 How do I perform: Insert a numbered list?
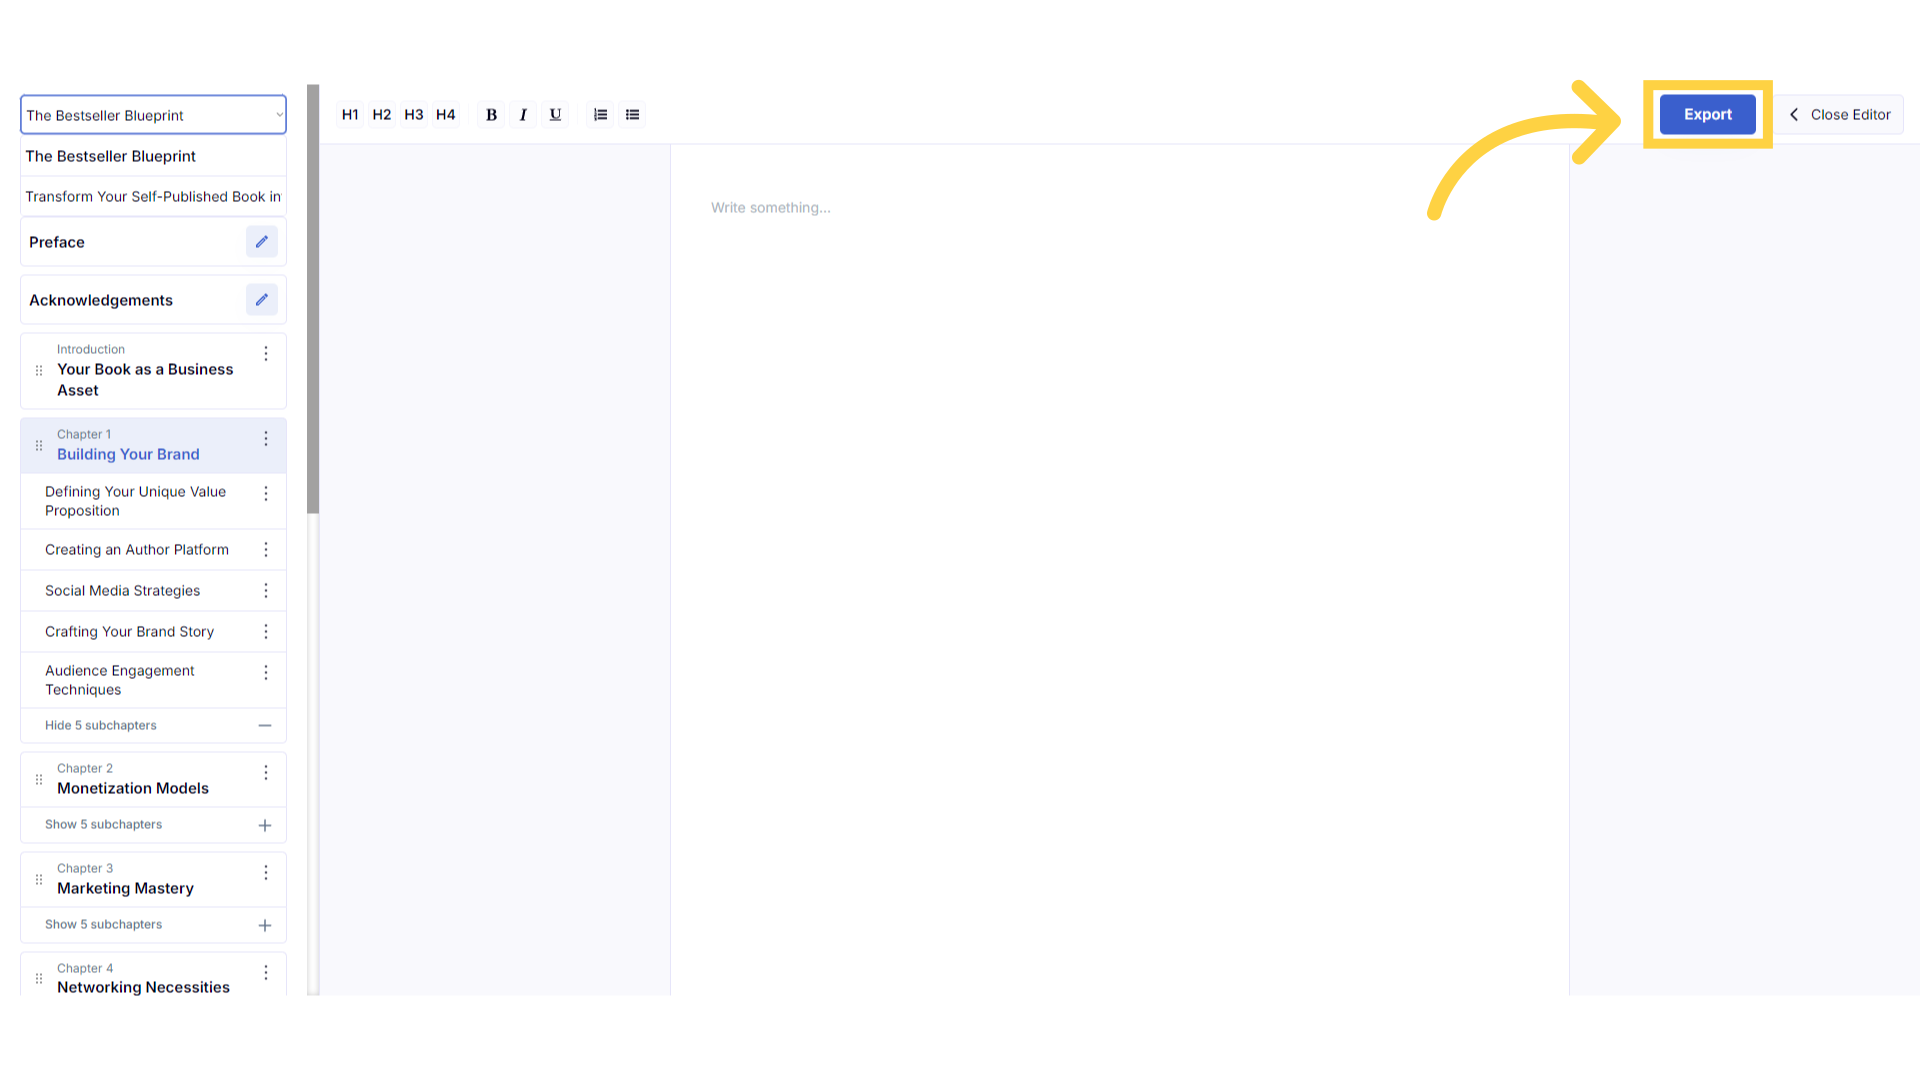(600, 115)
